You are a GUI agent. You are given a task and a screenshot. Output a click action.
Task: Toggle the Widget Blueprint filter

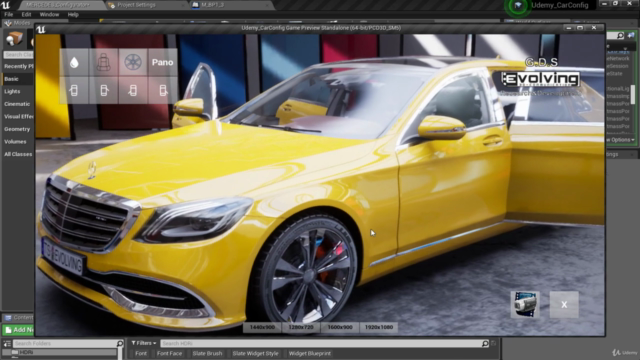pos(310,353)
